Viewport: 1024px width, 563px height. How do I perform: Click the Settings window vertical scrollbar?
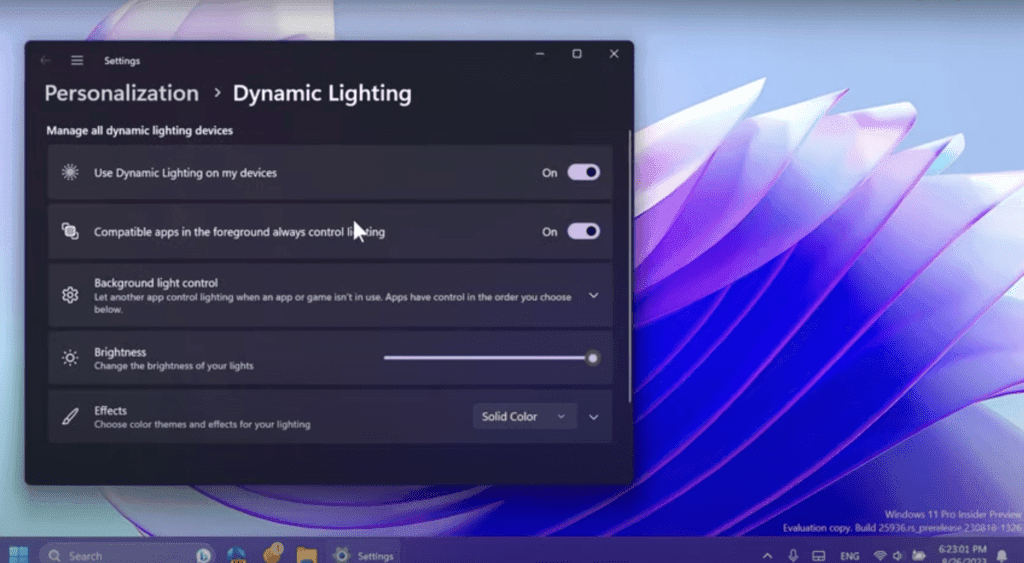click(x=630, y=266)
